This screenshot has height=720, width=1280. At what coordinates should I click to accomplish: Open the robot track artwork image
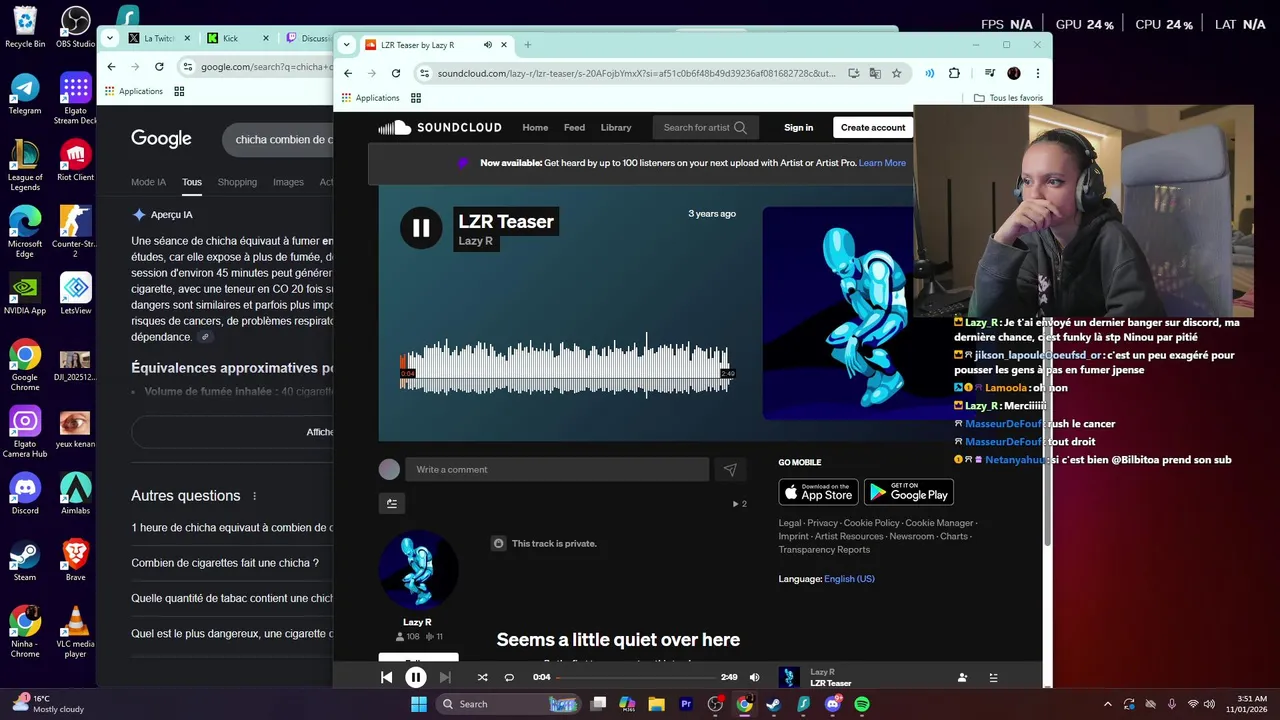[x=838, y=314]
